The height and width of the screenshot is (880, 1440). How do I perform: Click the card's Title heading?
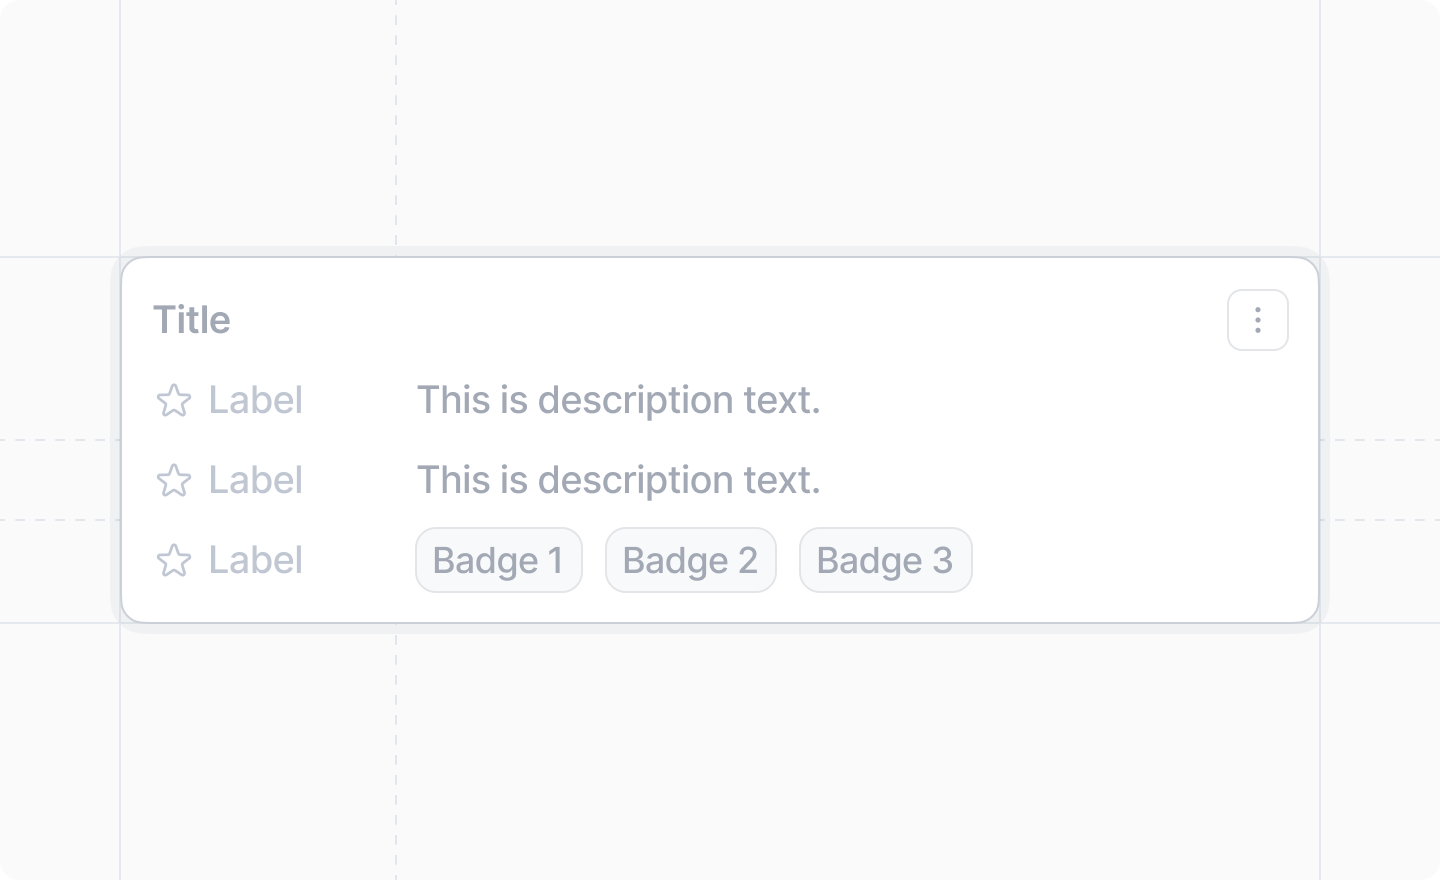(x=192, y=320)
